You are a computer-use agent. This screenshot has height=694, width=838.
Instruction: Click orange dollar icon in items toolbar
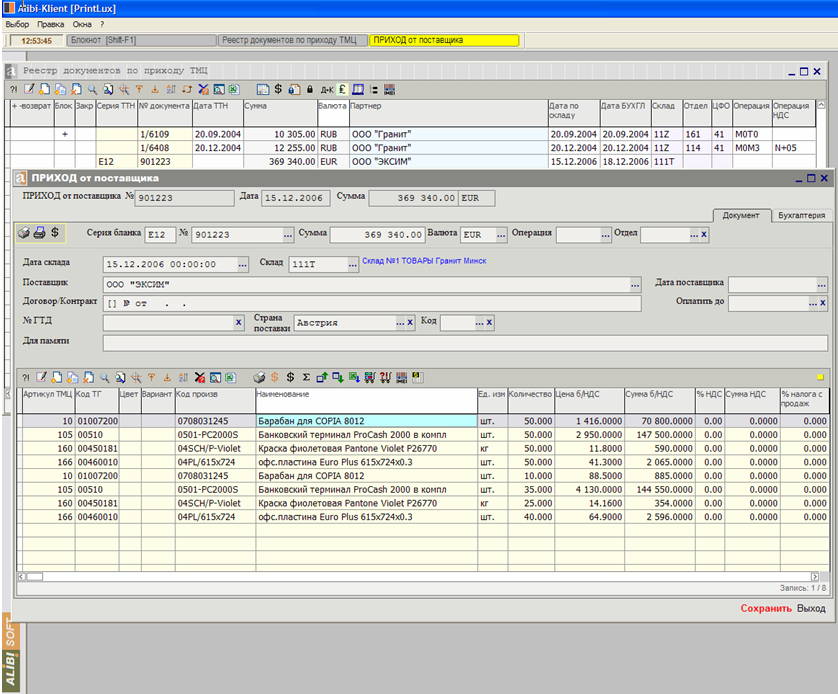[x=275, y=377]
